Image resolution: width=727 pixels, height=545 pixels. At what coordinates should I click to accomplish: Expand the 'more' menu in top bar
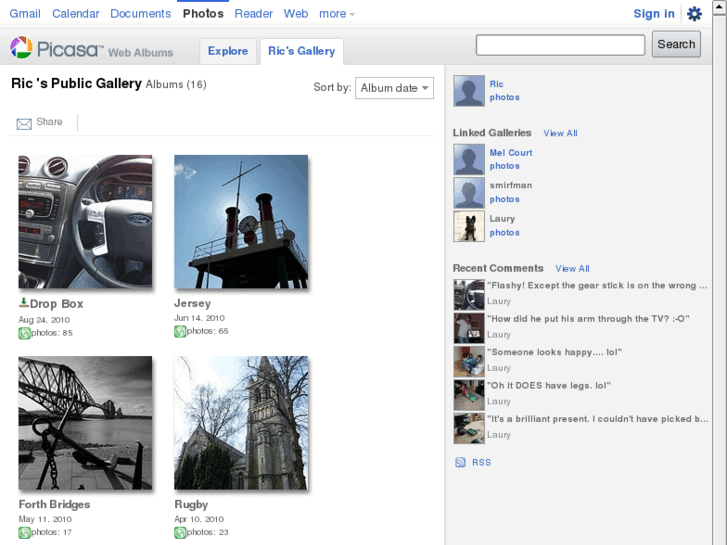(337, 14)
